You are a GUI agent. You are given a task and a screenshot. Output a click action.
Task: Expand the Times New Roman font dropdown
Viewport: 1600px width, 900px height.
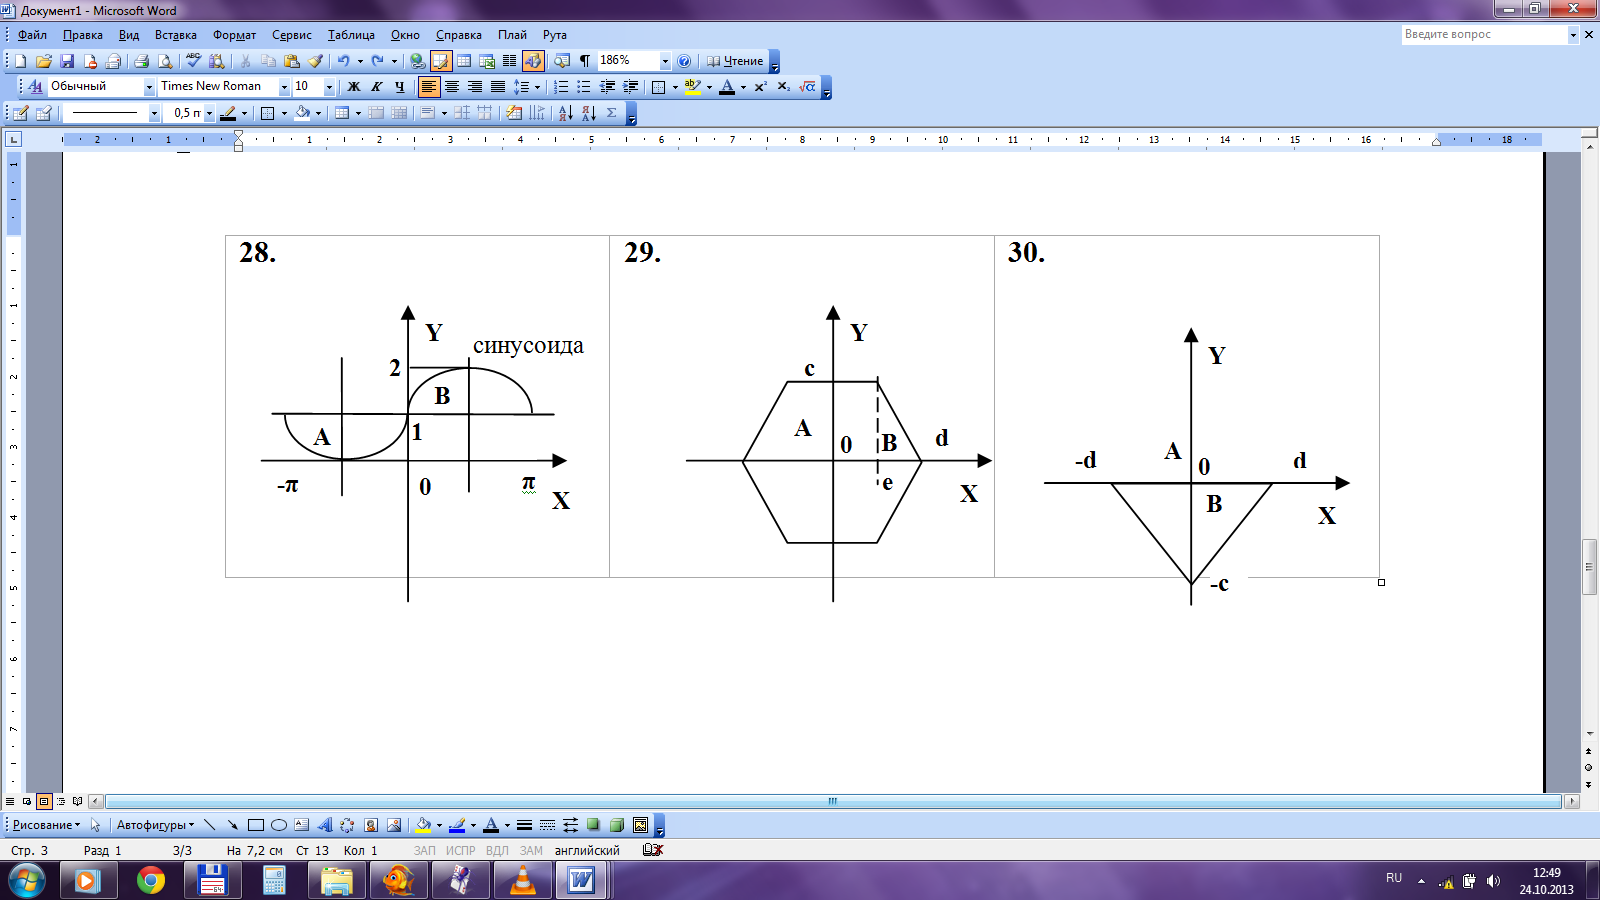point(284,87)
